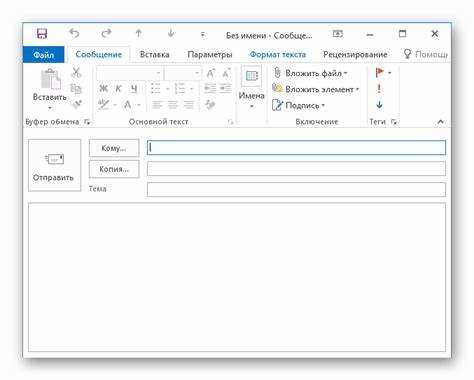The width and height of the screenshot is (474, 380).
Task: Mark message as low importance
Action: [379, 105]
